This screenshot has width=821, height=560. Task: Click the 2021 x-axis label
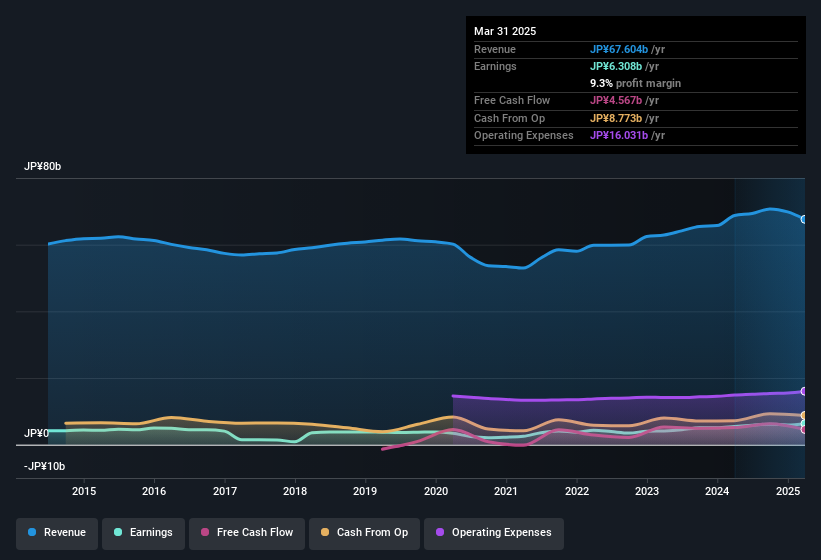(x=506, y=491)
